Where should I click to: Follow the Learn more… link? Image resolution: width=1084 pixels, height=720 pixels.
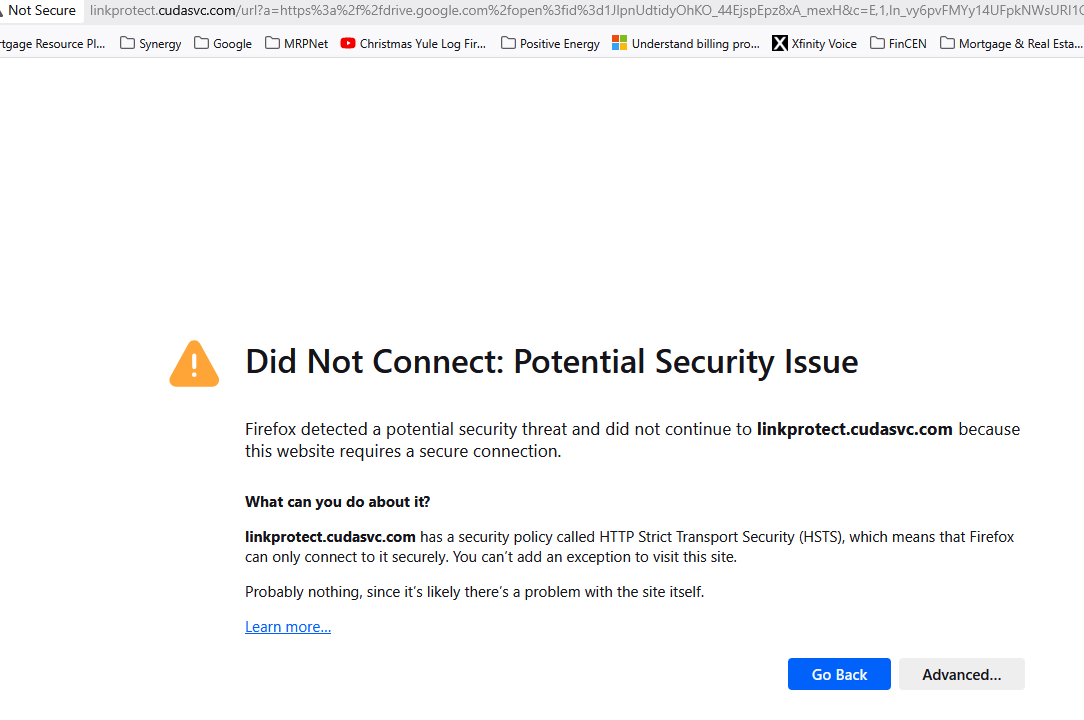(288, 627)
